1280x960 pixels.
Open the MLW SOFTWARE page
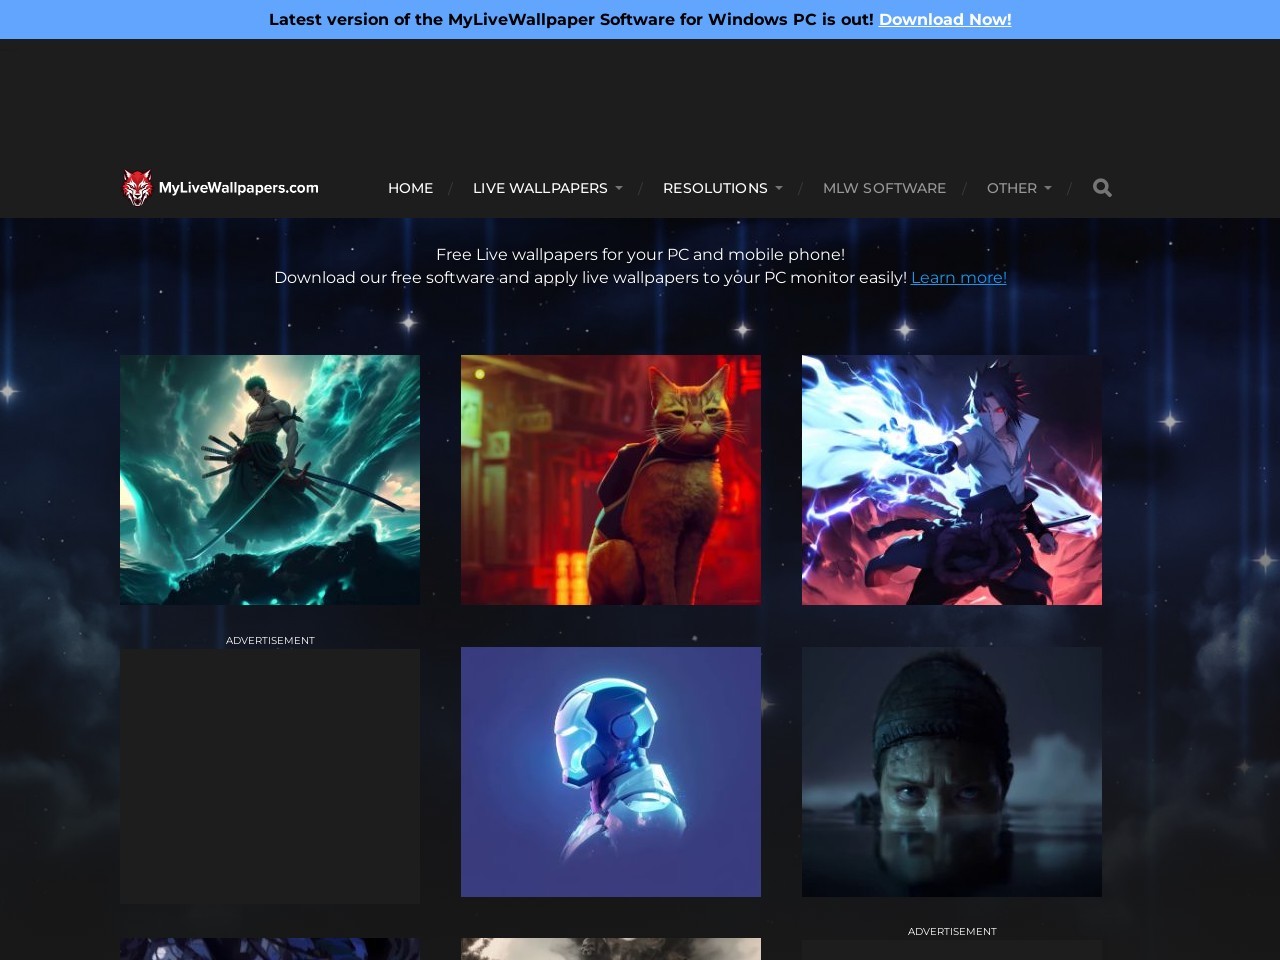click(x=884, y=188)
